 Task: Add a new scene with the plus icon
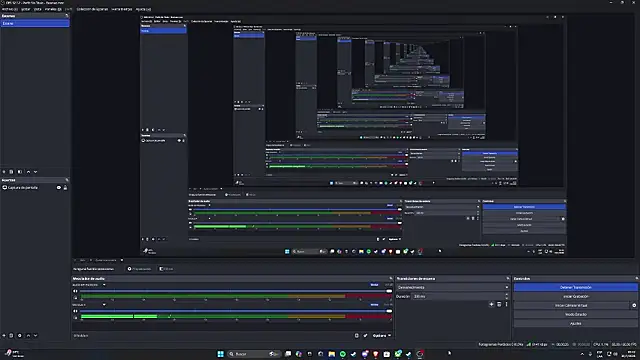4,172
